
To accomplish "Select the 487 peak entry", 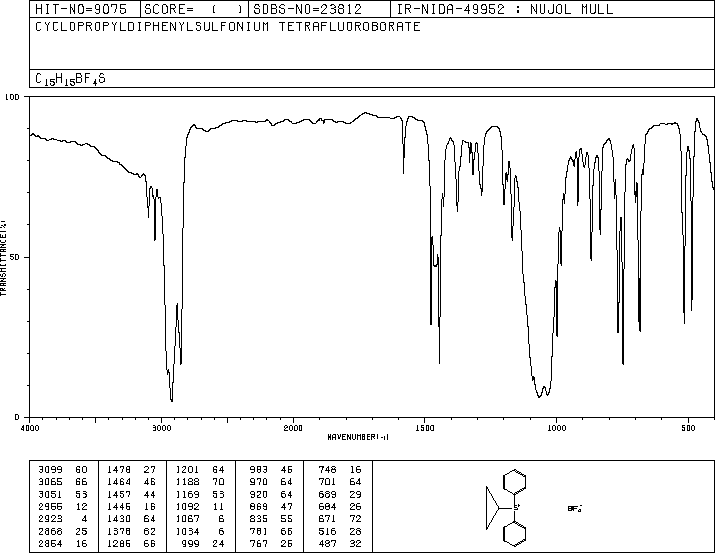I will pyautogui.click(x=340, y=544).
